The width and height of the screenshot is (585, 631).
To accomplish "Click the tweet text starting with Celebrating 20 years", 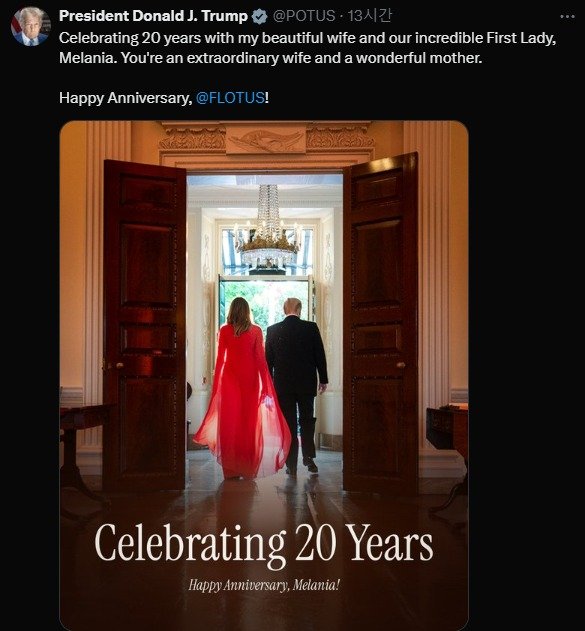I will [307, 48].
